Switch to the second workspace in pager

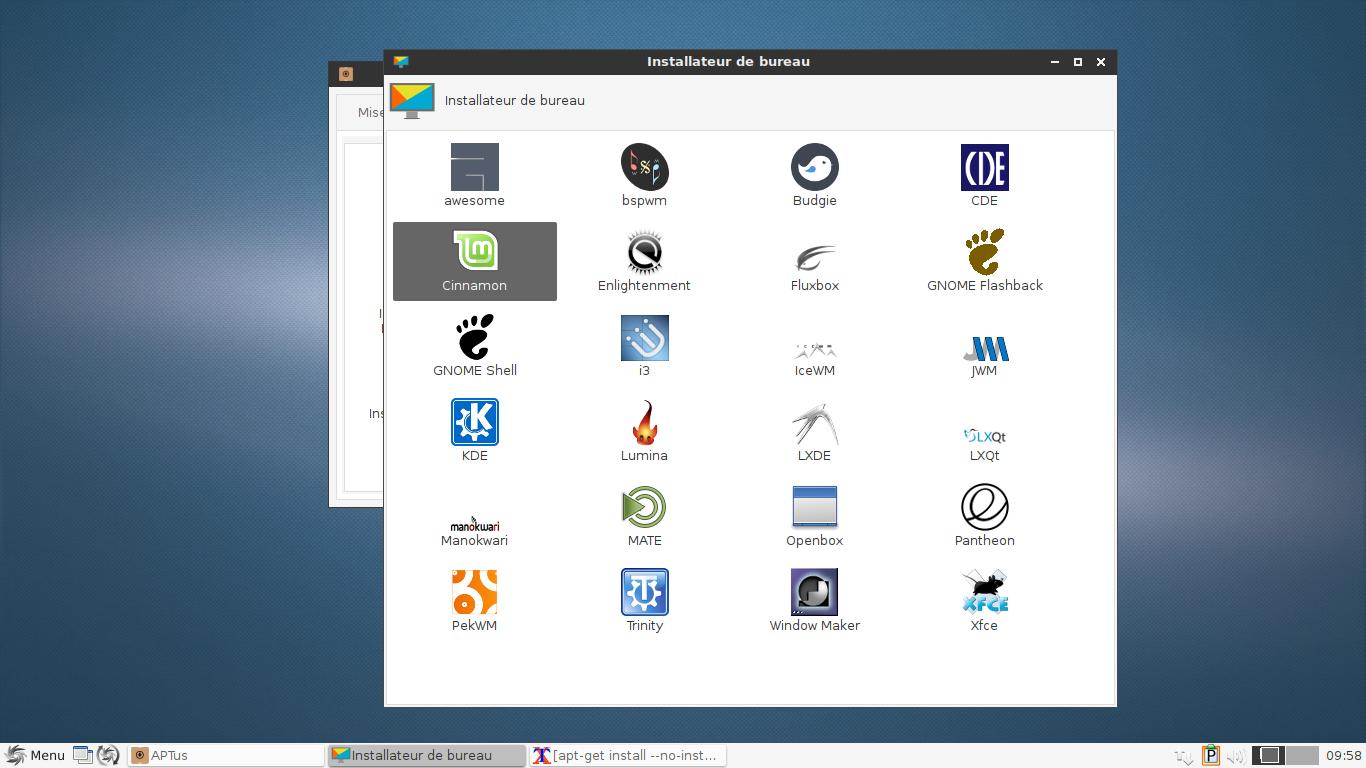1302,755
